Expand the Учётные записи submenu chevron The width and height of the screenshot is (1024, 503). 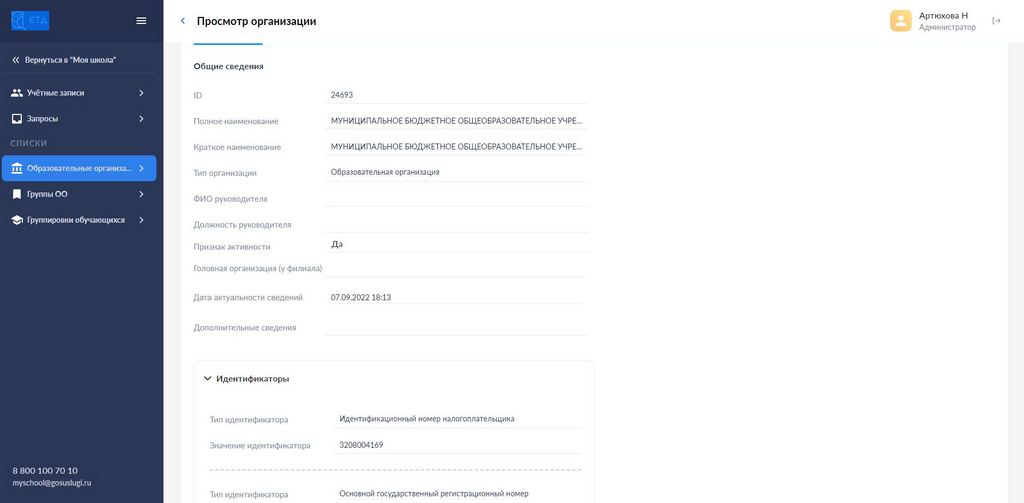(x=141, y=93)
